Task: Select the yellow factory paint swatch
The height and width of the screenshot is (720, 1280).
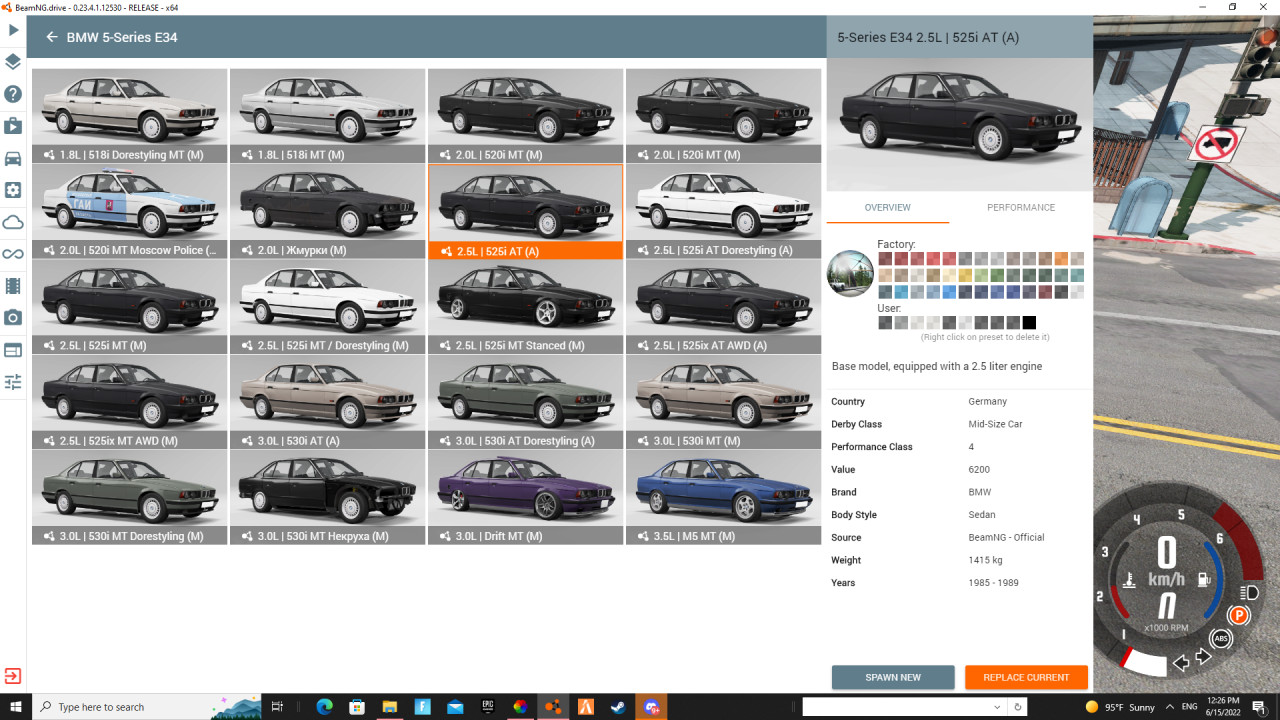Action: tap(965, 275)
